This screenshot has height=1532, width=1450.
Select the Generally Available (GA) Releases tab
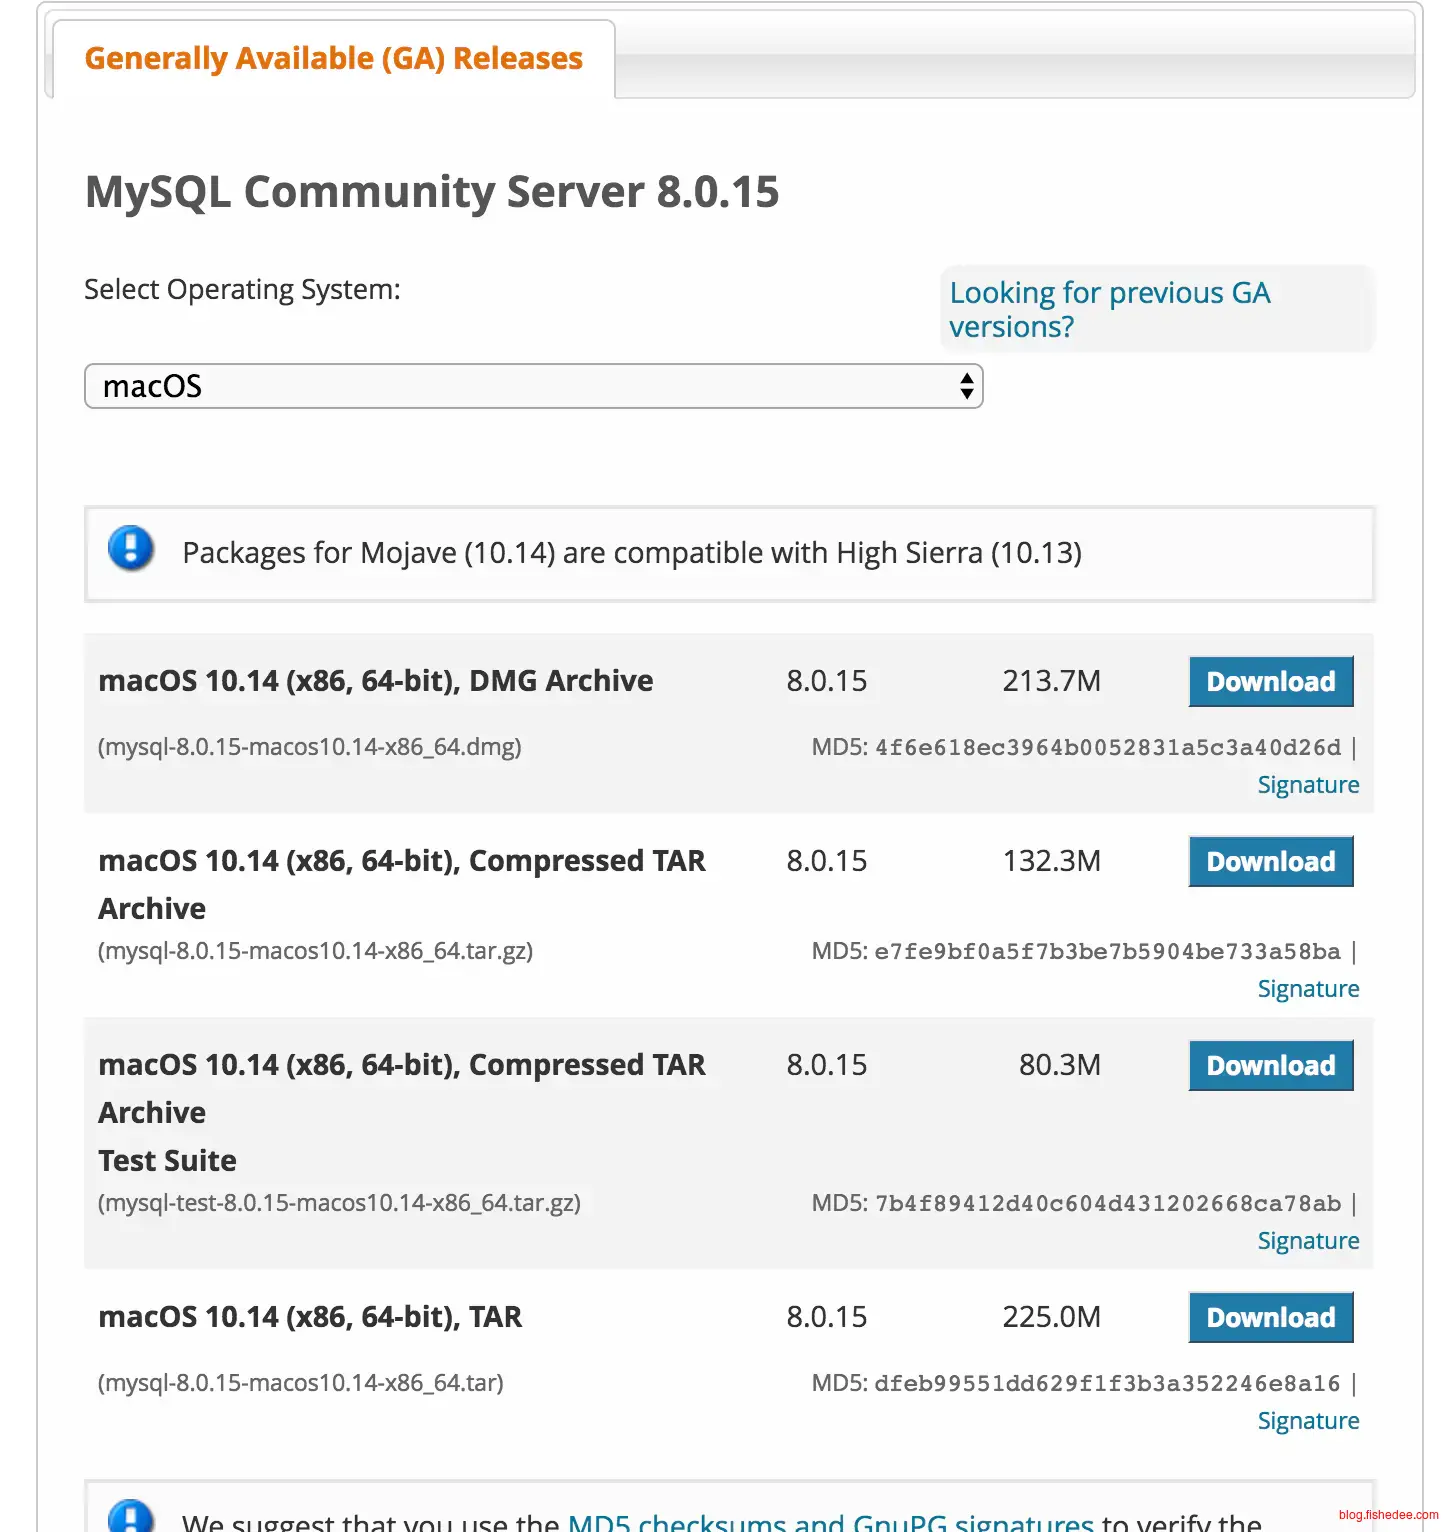click(x=333, y=59)
